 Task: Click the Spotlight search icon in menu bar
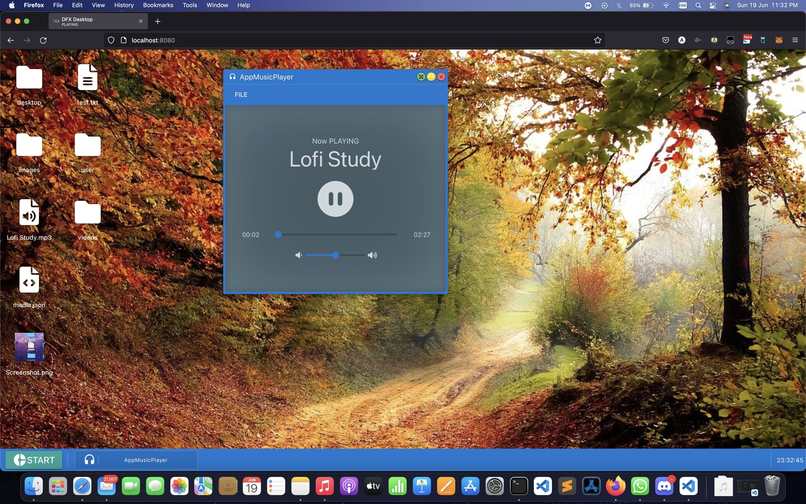click(698, 5)
